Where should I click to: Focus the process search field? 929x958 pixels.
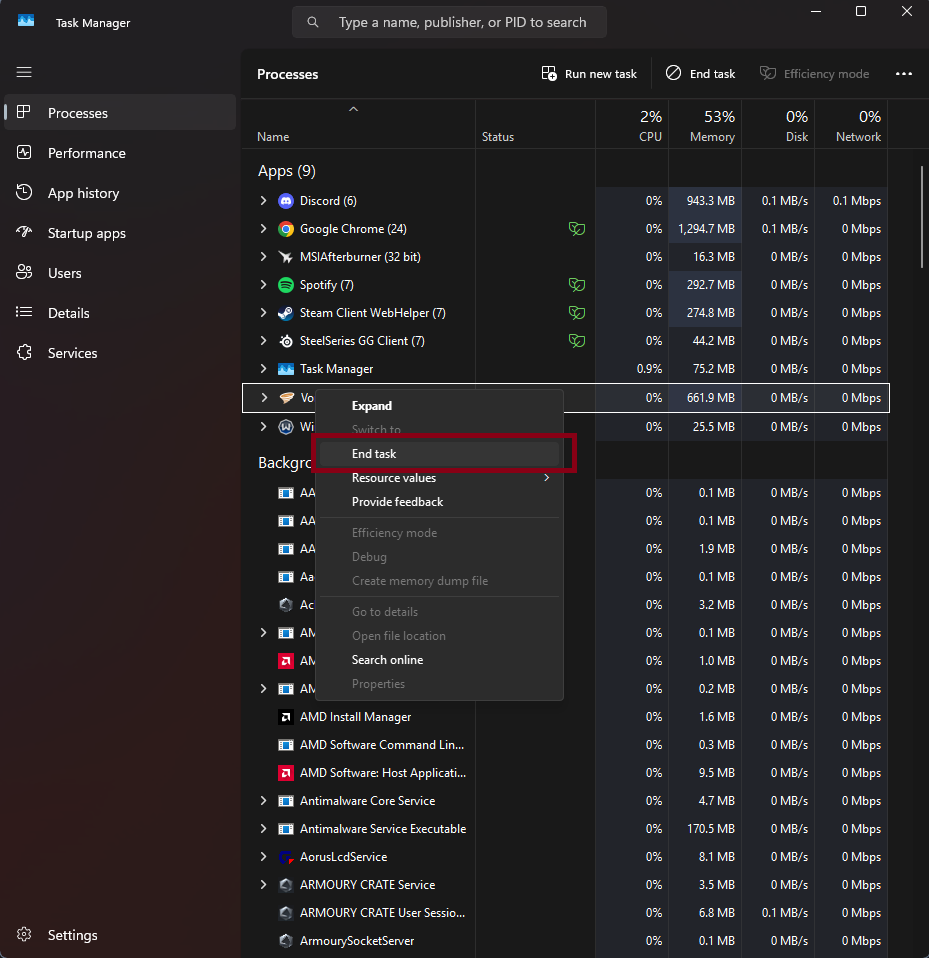(x=450, y=23)
